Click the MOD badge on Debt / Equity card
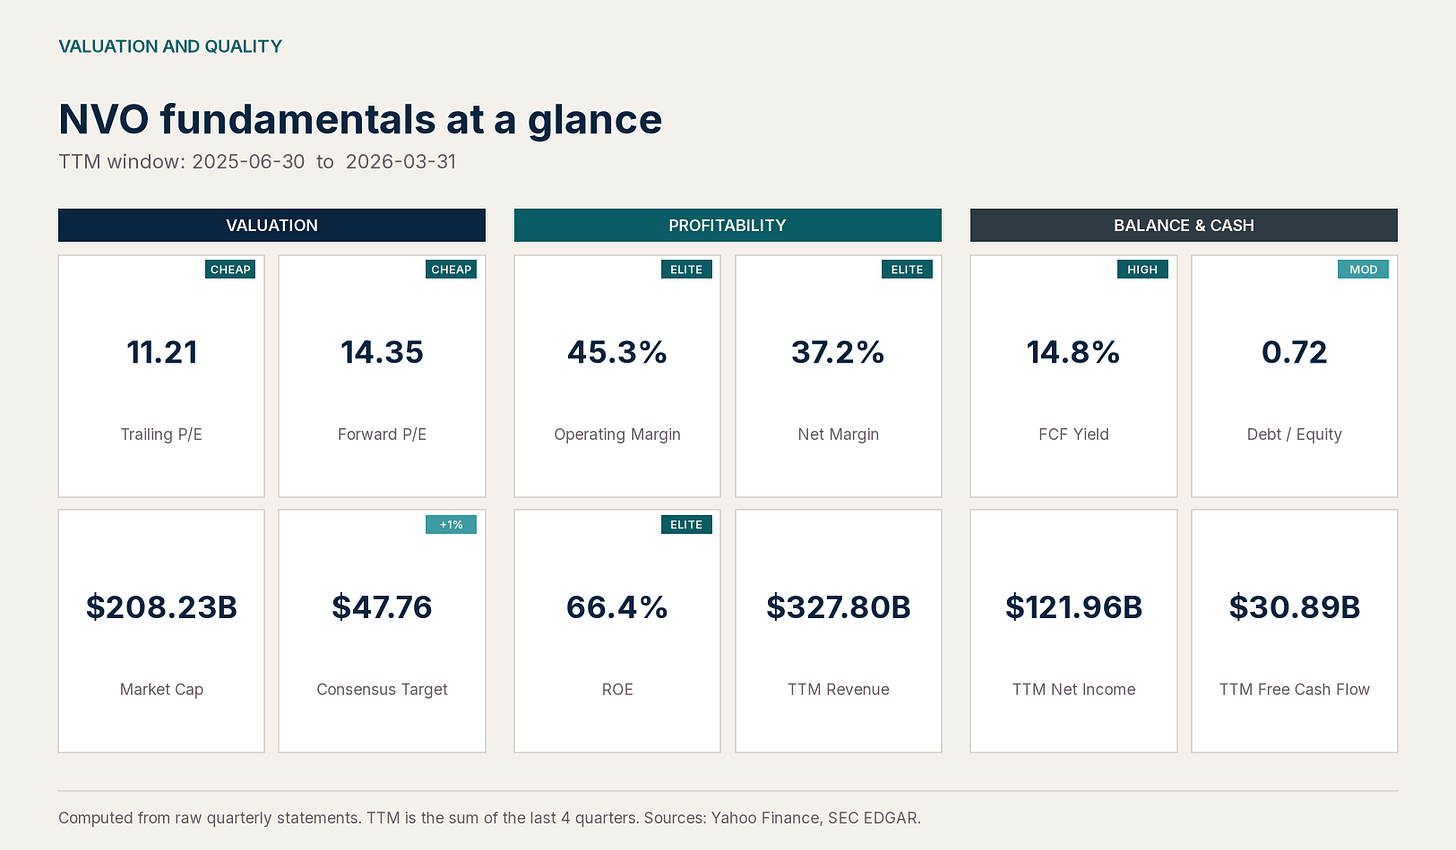Image resolution: width=1456 pixels, height=850 pixels. pyautogui.click(x=1363, y=269)
